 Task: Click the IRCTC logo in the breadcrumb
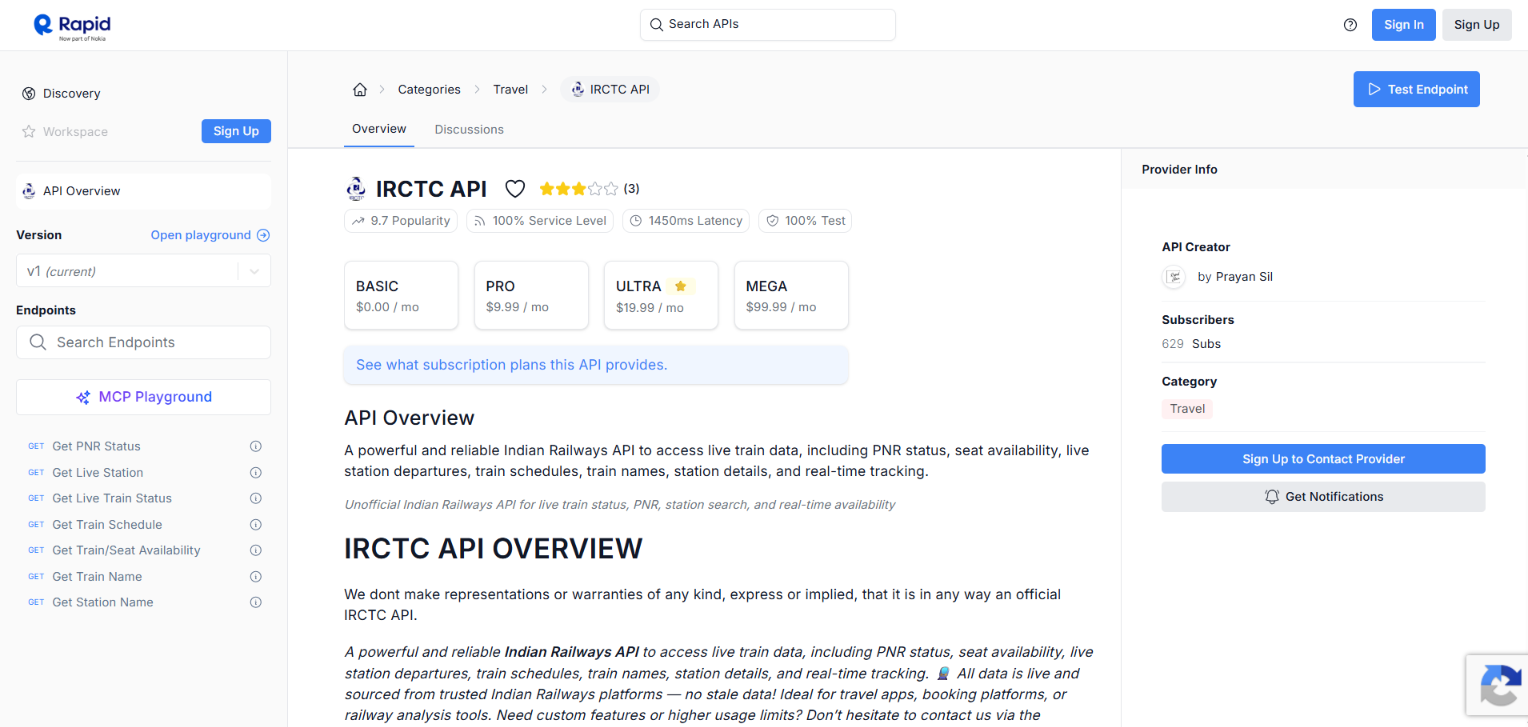coord(578,90)
